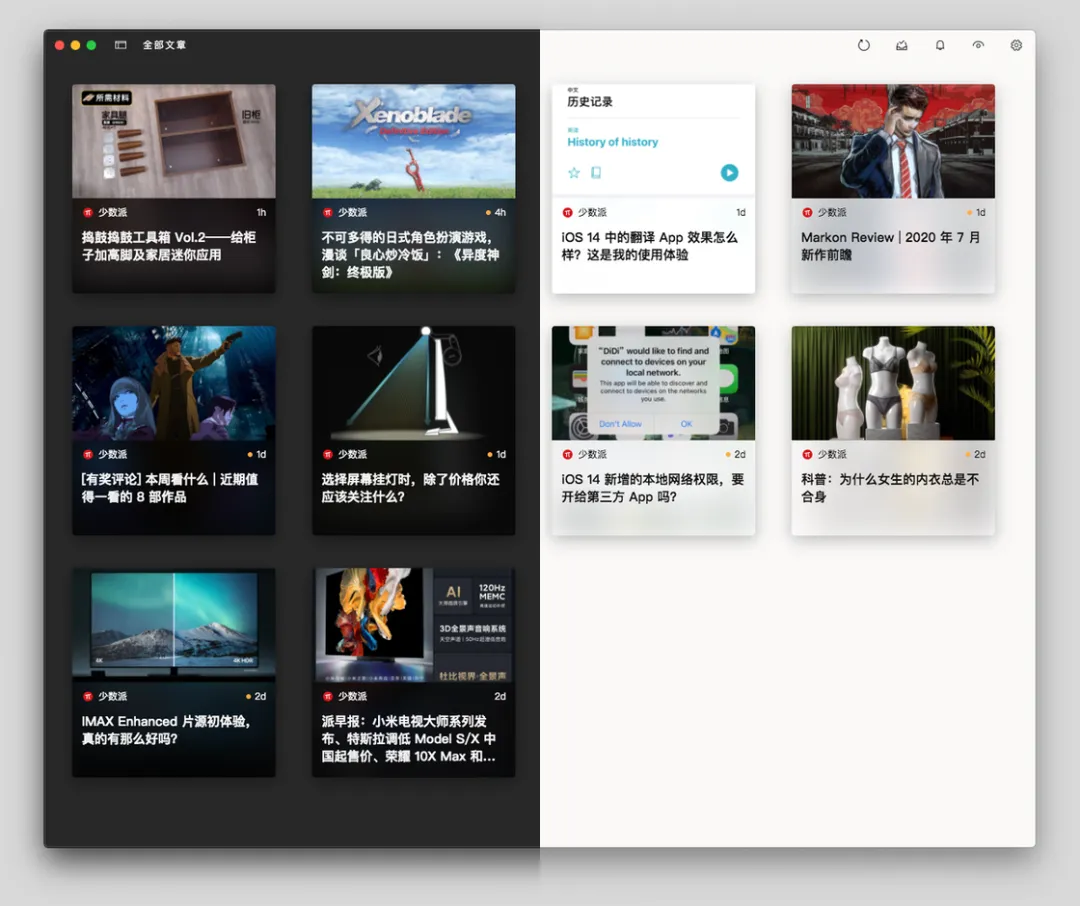Open the Markon Review article title

click(x=891, y=246)
